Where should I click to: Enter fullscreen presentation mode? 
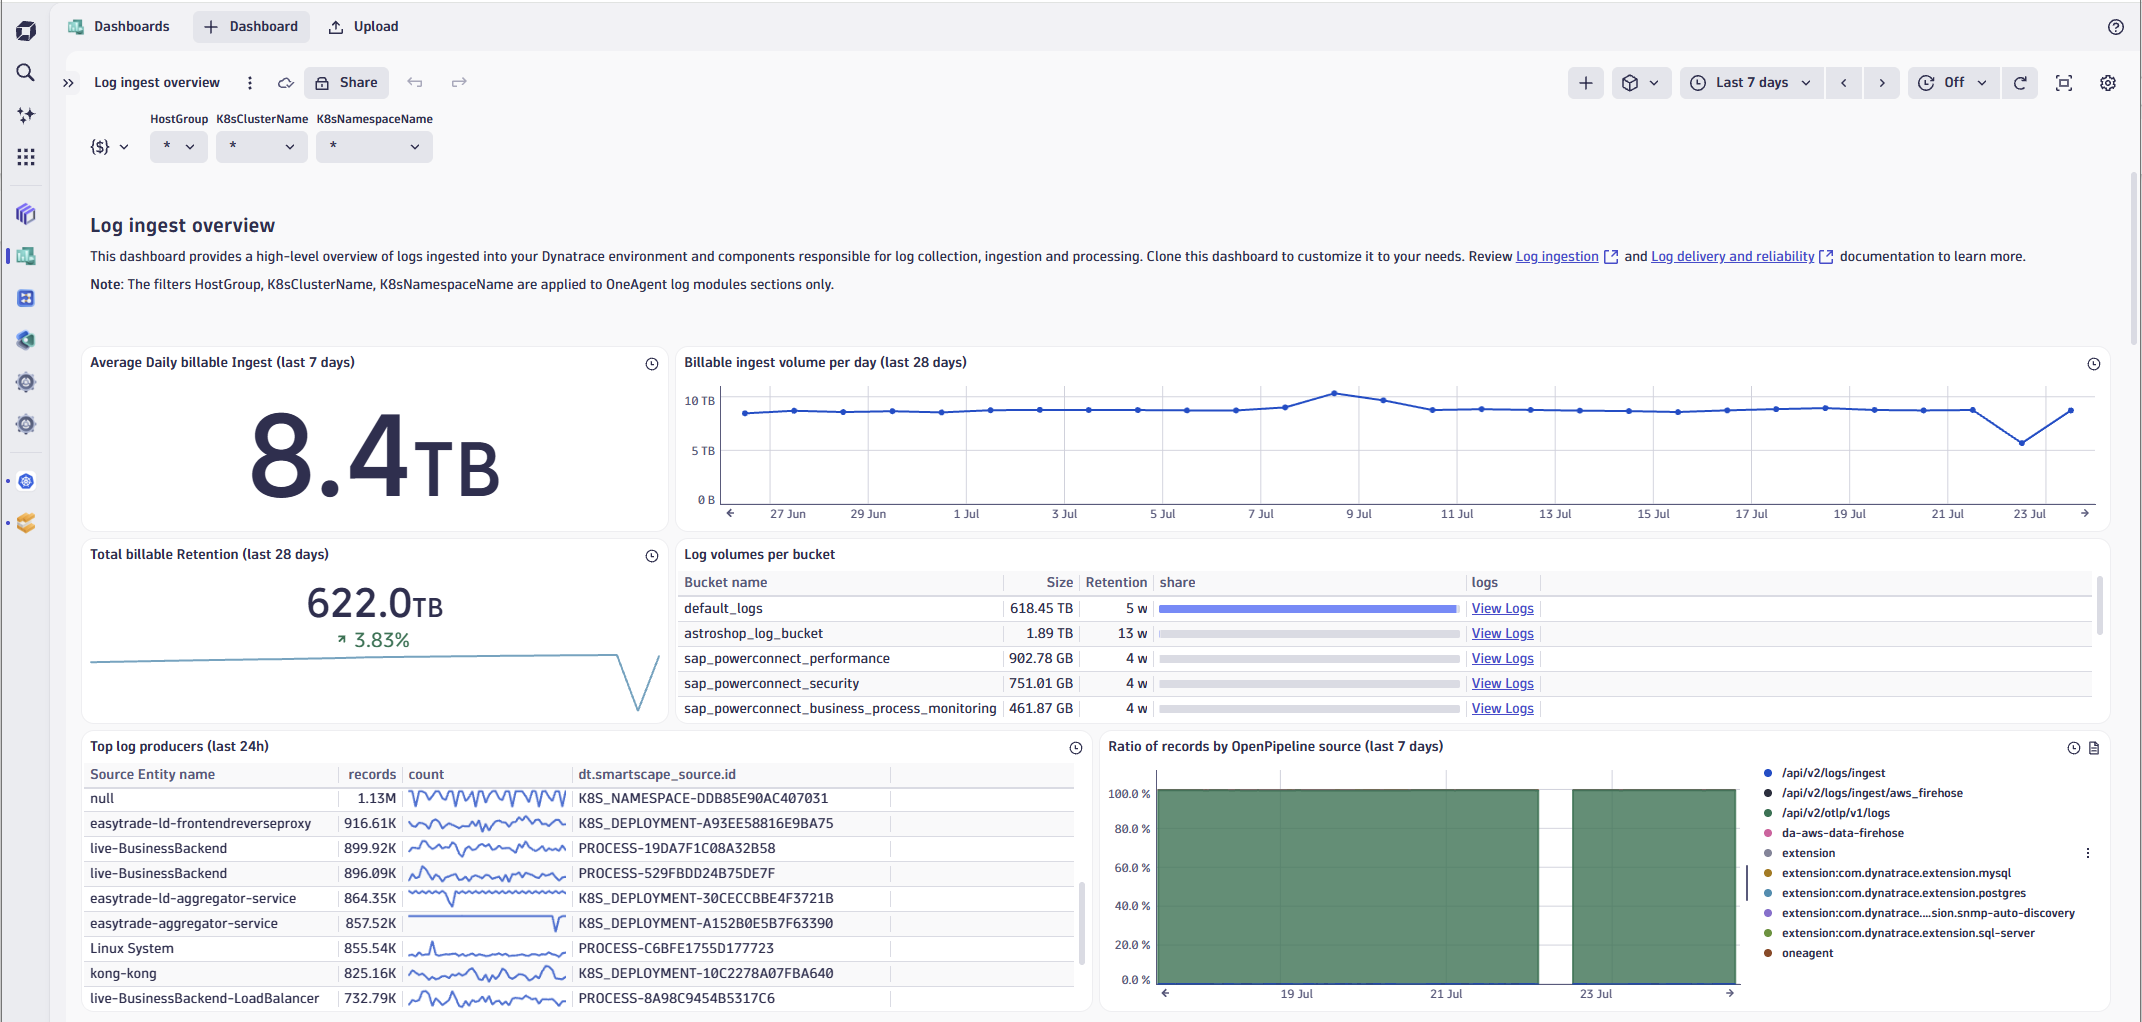pyautogui.click(x=2063, y=83)
